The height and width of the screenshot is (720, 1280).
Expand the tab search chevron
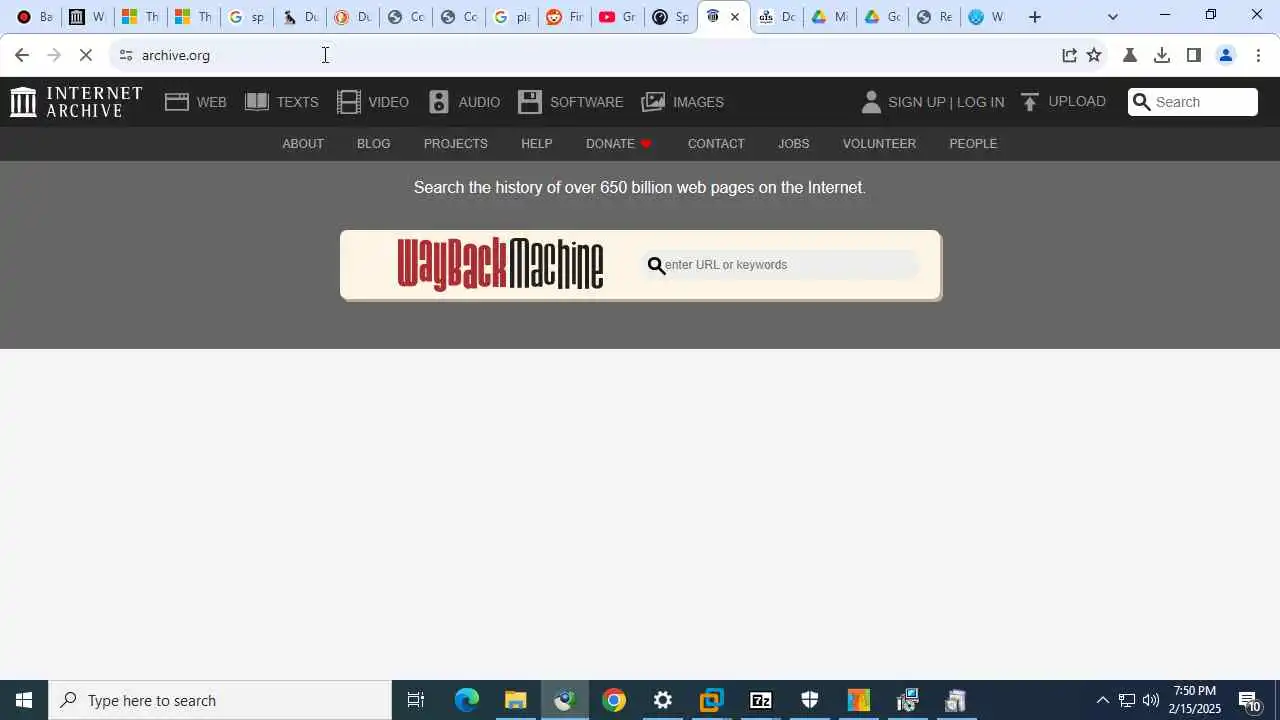[1113, 17]
